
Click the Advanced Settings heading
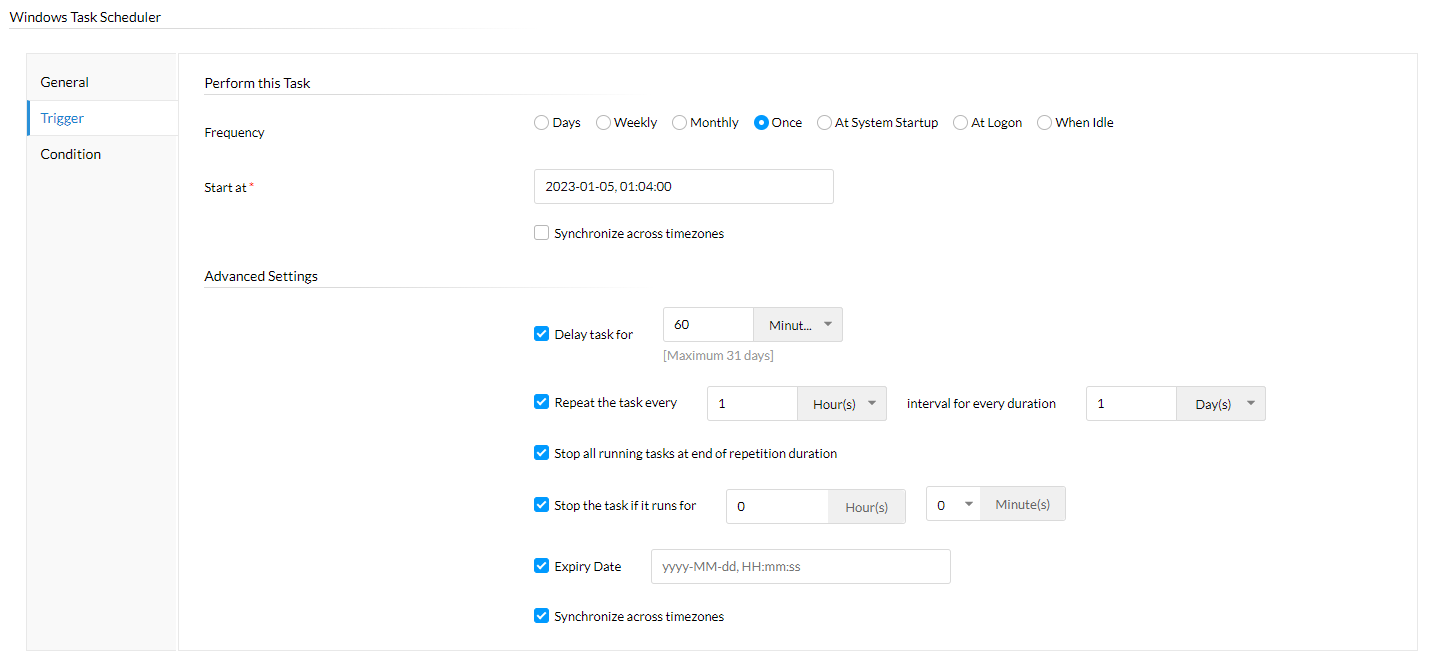tap(261, 276)
